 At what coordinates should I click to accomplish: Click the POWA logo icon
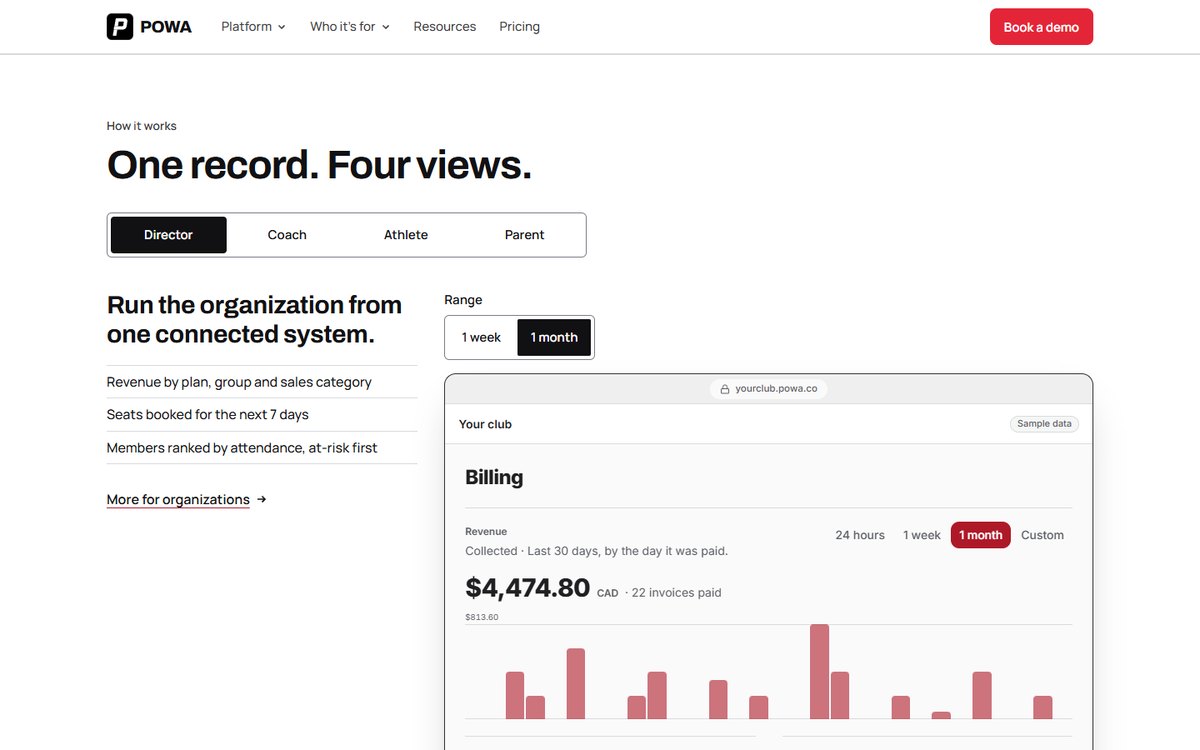tap(120, 27)
